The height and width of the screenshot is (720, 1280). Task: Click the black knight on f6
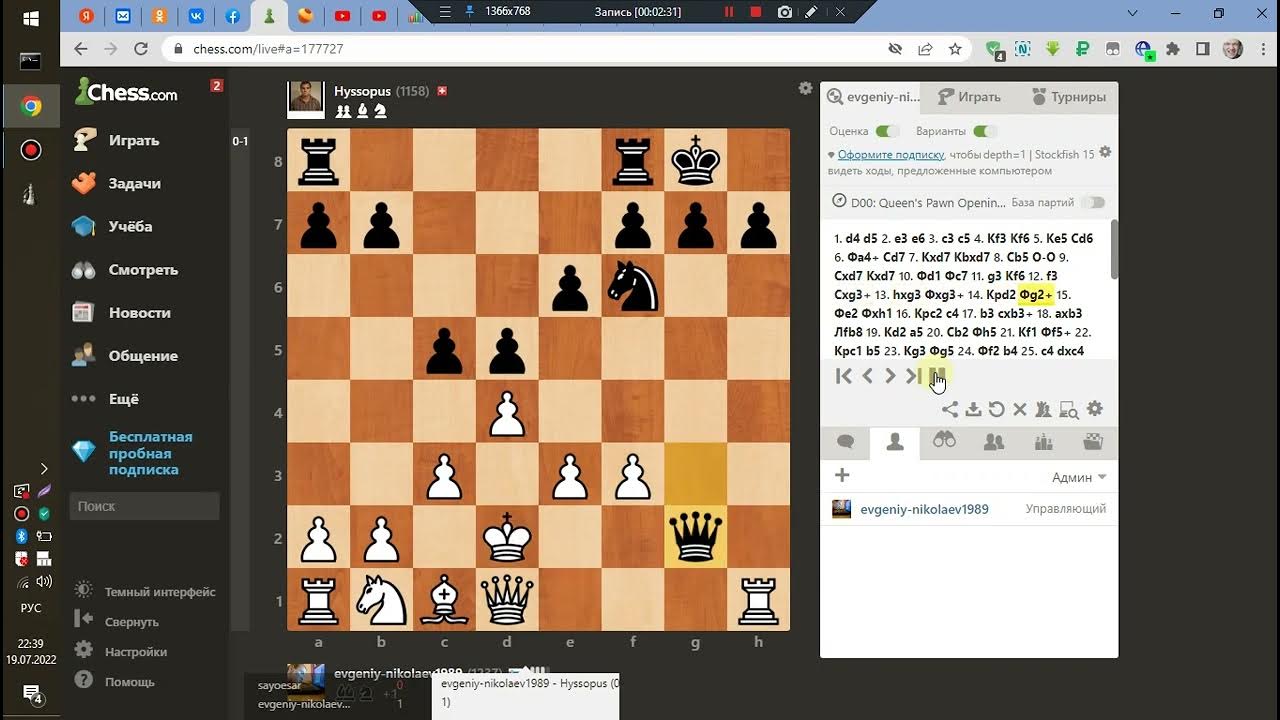pyautogui.click(x=633, y=285)
